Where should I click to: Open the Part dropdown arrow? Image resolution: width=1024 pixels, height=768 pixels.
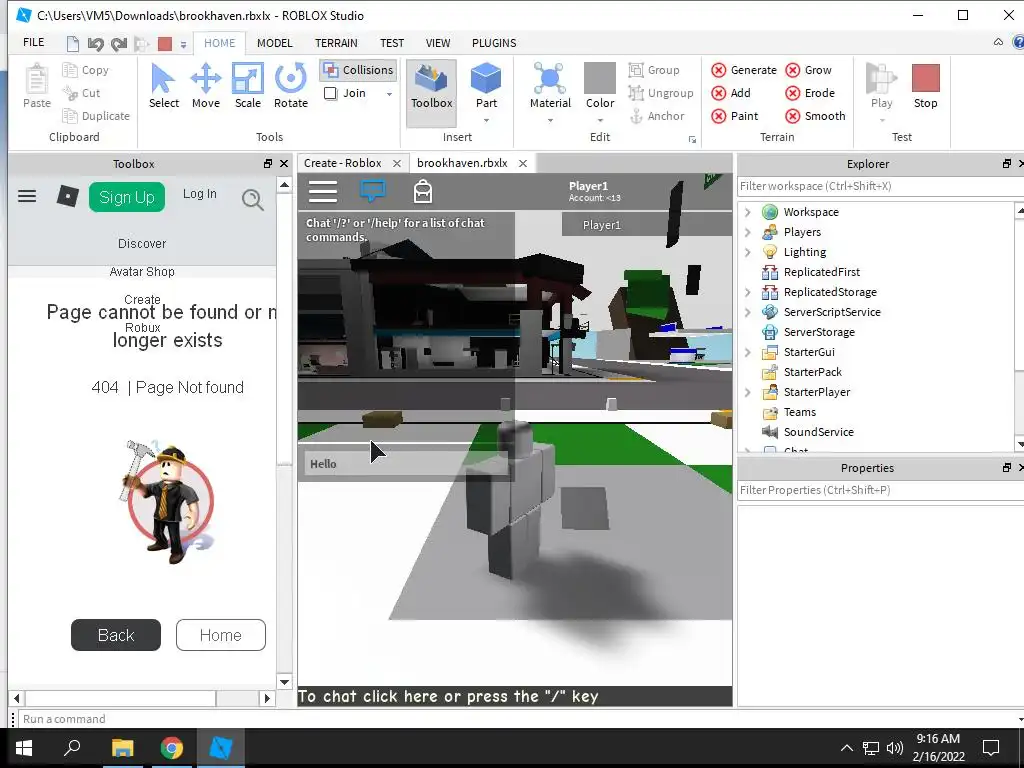click(x=487, y=120)
